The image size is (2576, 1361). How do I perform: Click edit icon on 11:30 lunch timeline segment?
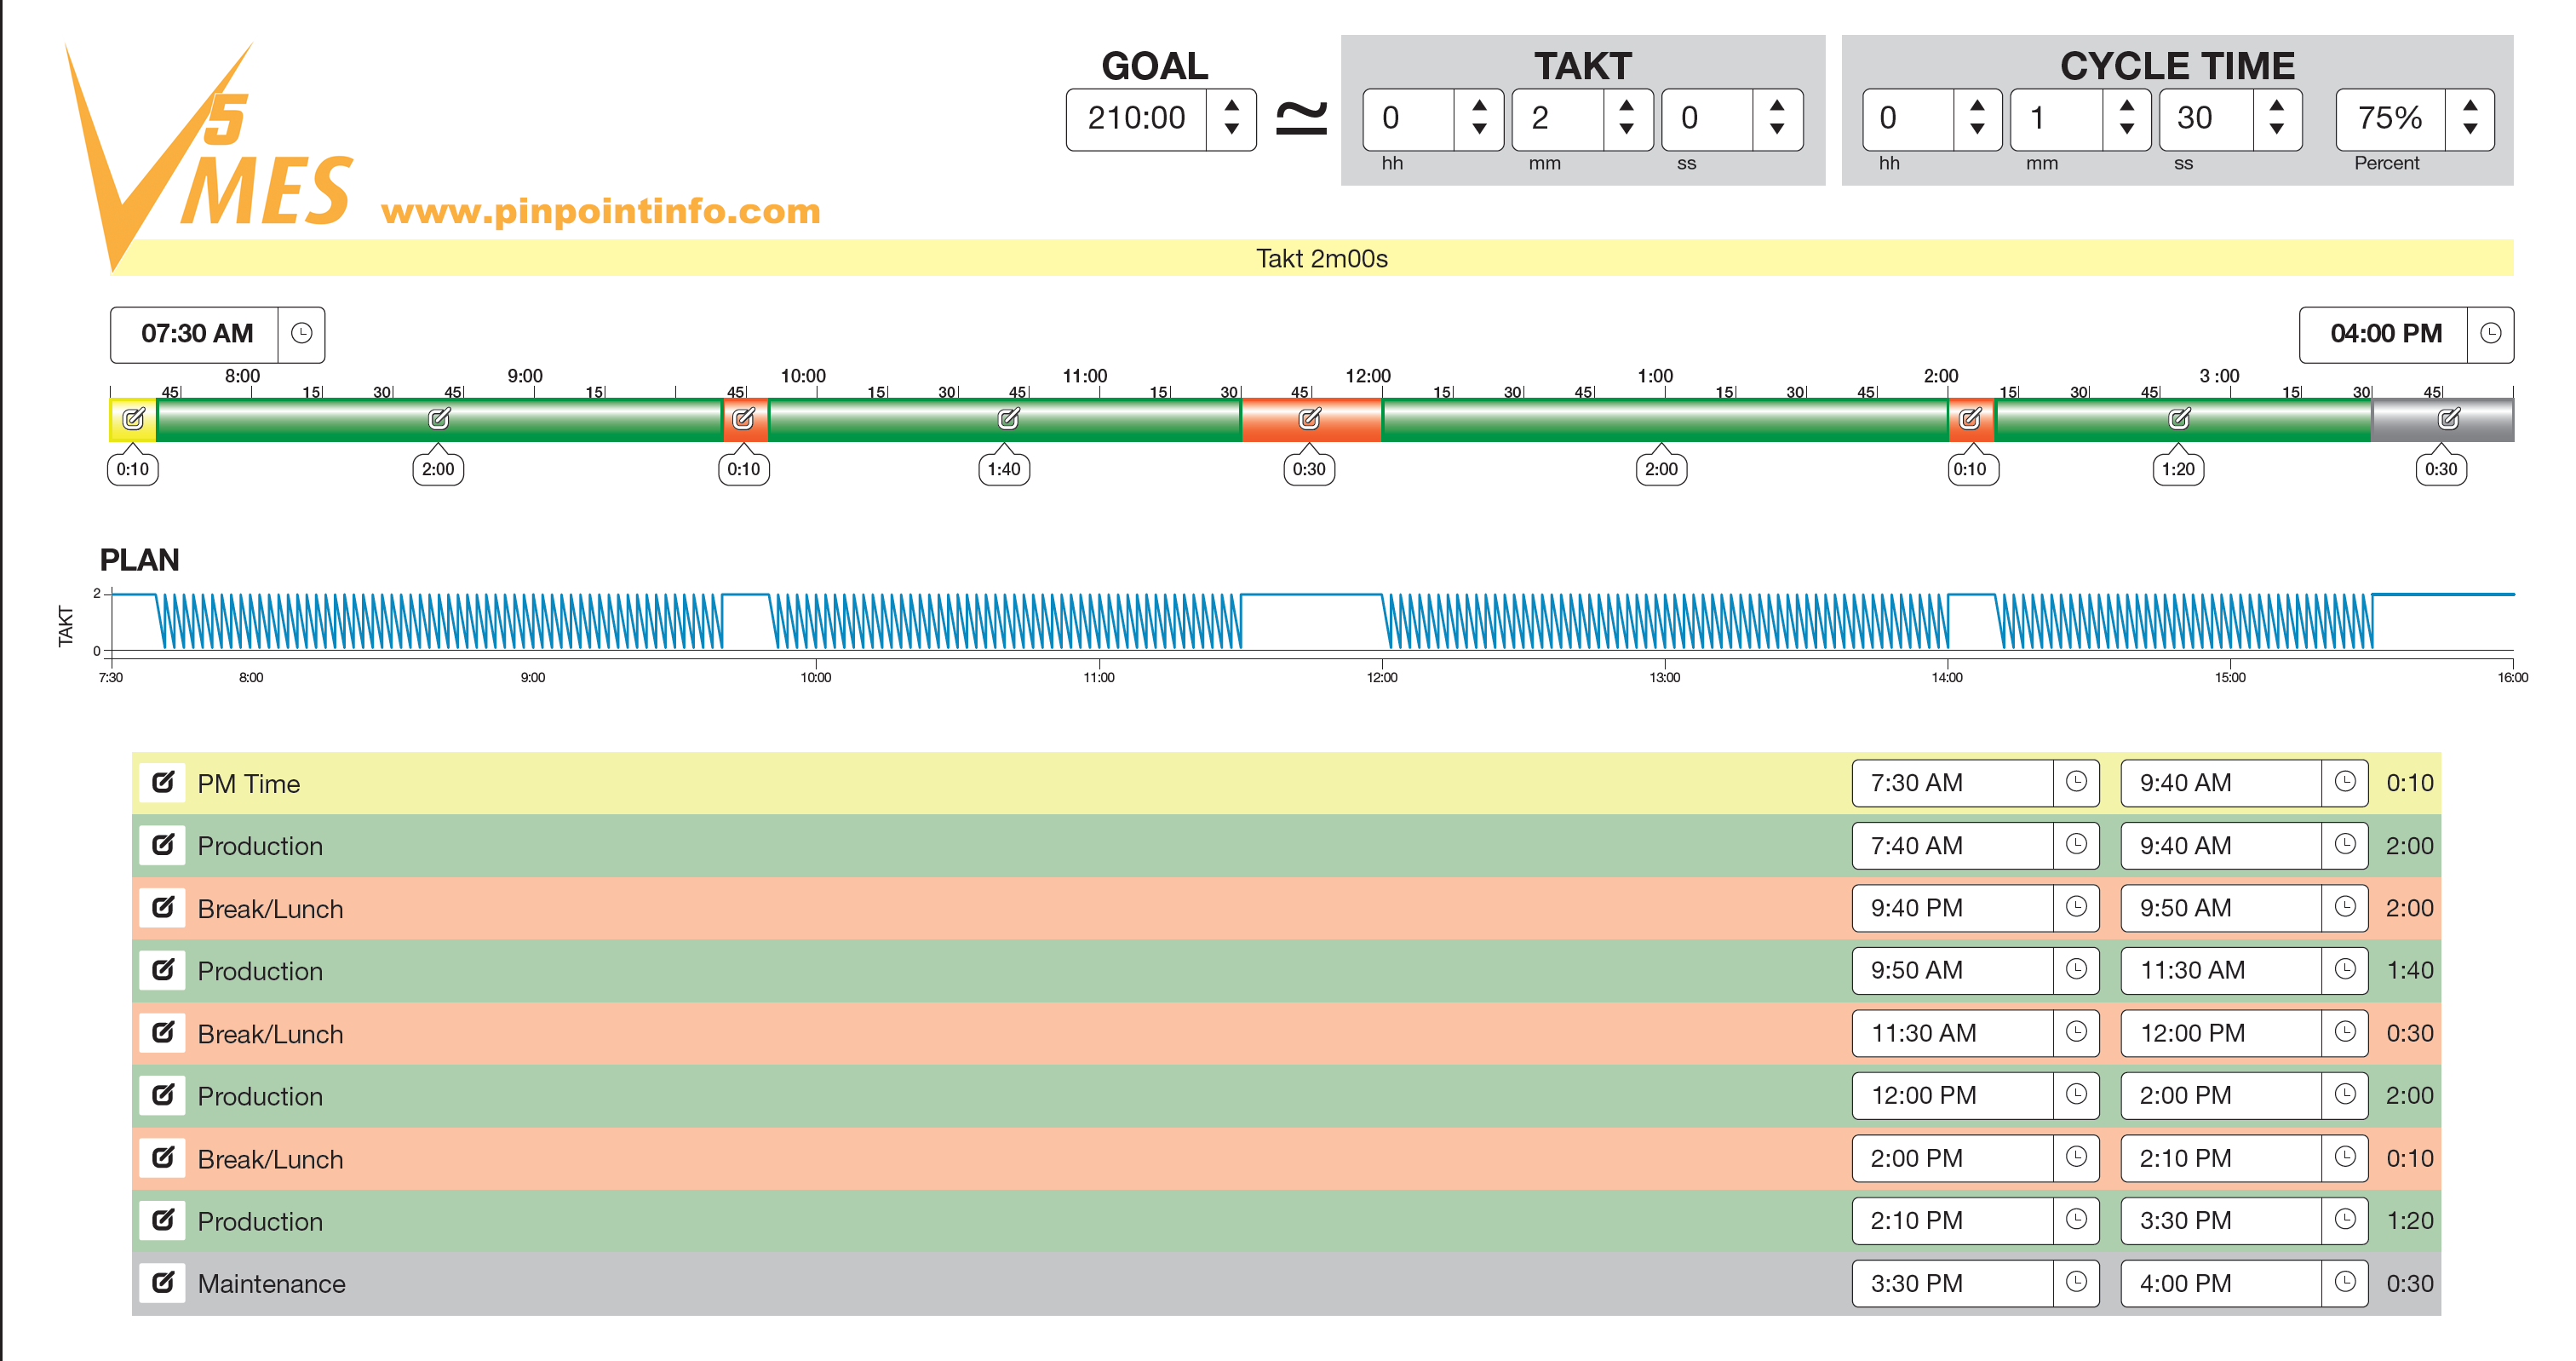[1309, 419]
